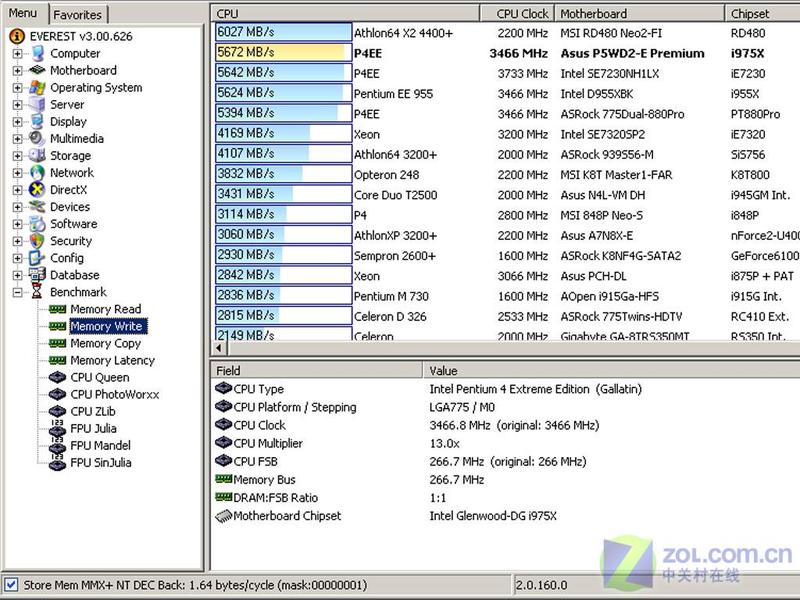
Task: Click the 2.0.160.0 status bar entry
Action: [x=541, y=585]
